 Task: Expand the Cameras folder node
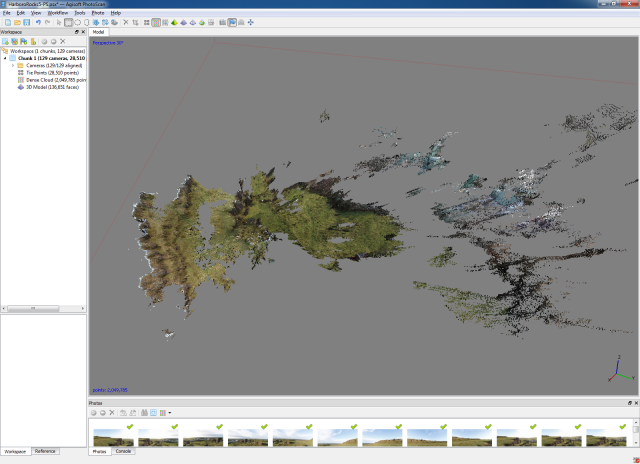pos(13,65)
